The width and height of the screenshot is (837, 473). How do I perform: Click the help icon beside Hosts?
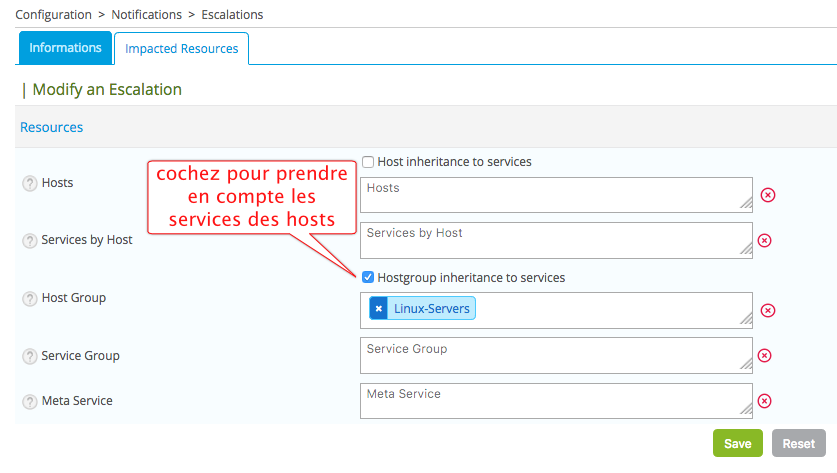pos(30,183)
